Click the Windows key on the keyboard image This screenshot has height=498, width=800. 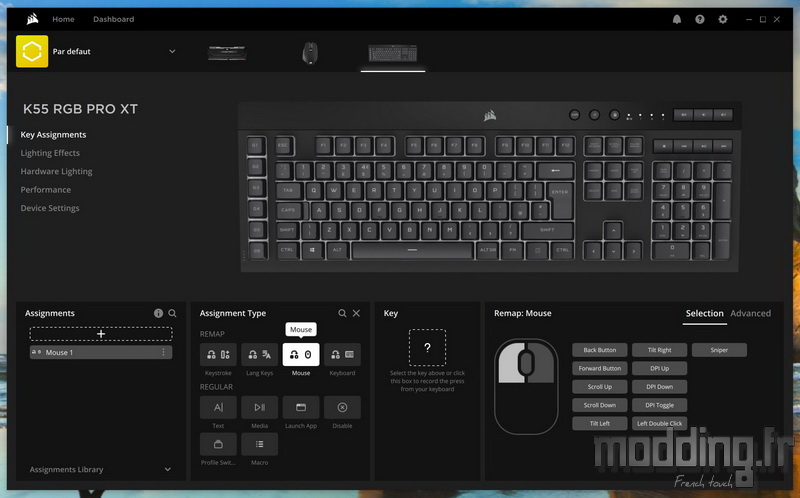pyautogui.click(x=312, y=250)
